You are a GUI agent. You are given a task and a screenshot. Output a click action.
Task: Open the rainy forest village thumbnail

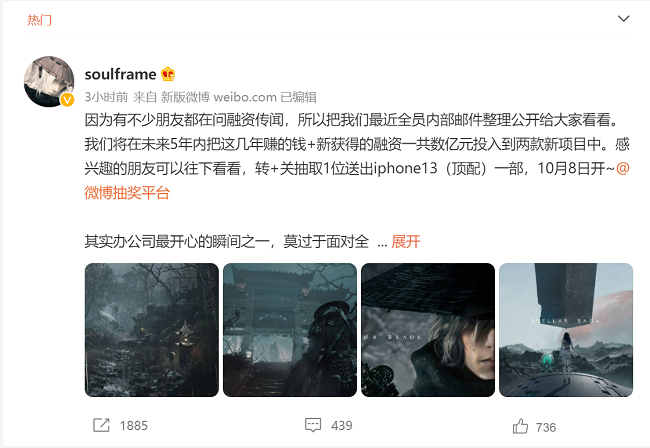152,330
